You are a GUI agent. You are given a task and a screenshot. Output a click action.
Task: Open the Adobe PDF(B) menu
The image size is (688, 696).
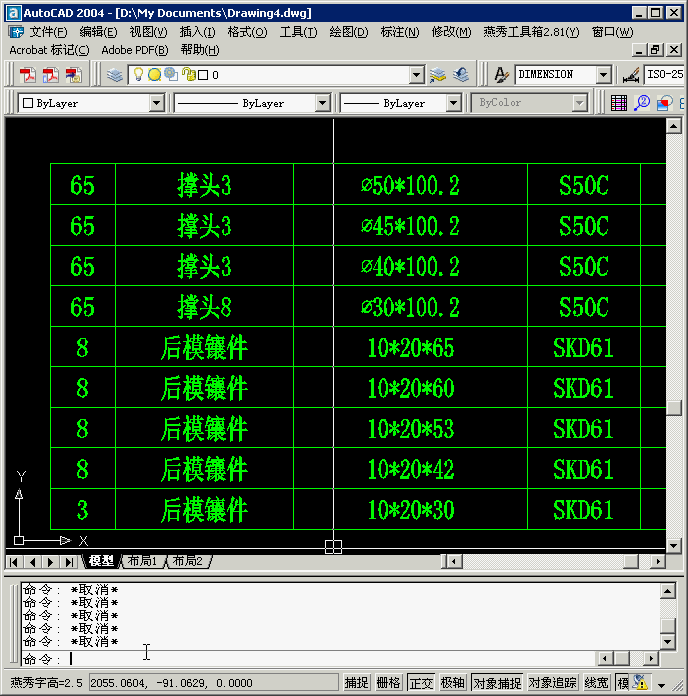(x=135, y=50)
